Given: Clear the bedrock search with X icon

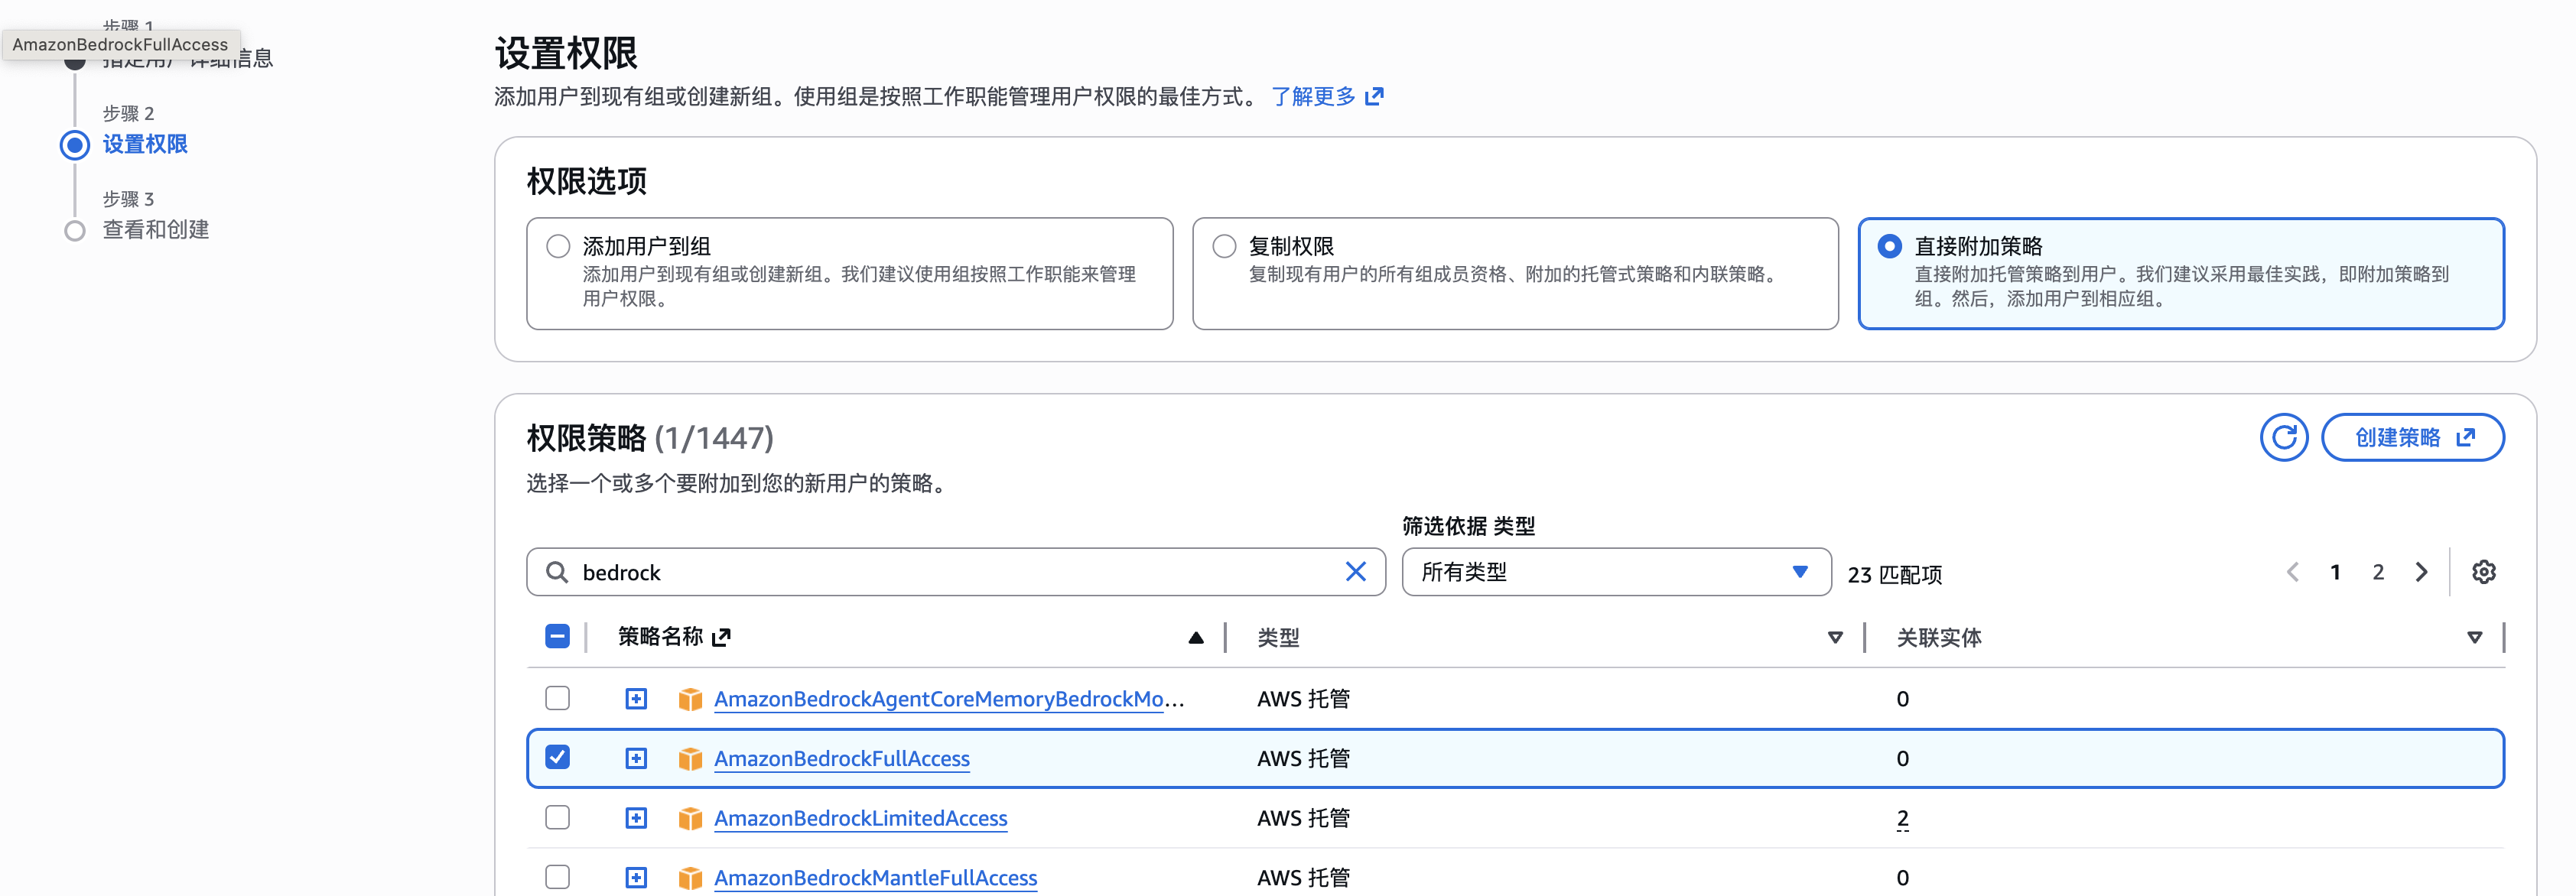Looking at the screenshot, I should click(1355, 572).
